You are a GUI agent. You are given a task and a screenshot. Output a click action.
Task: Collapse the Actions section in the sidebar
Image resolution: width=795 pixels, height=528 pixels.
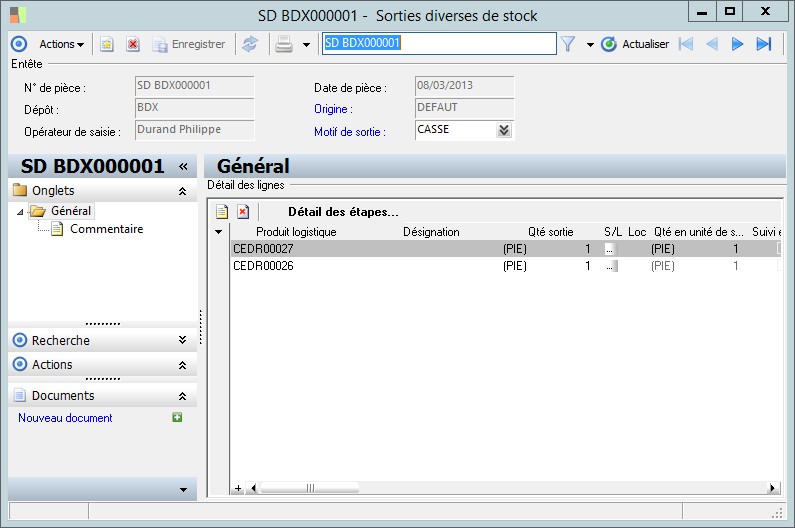click(183, 365)
